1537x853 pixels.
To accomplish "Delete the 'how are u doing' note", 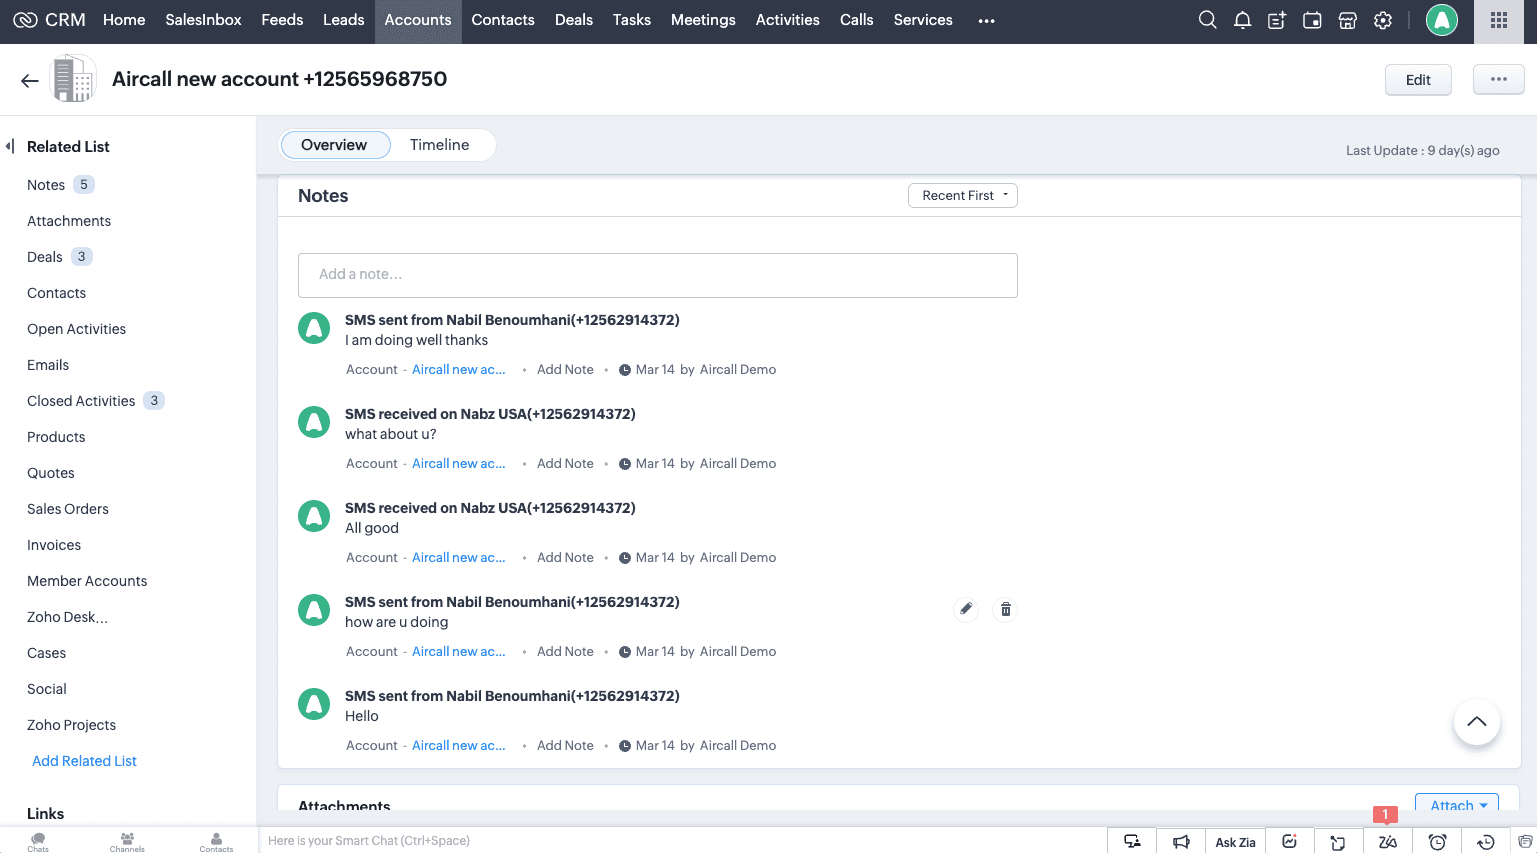I will click(x=1005, y=609).
